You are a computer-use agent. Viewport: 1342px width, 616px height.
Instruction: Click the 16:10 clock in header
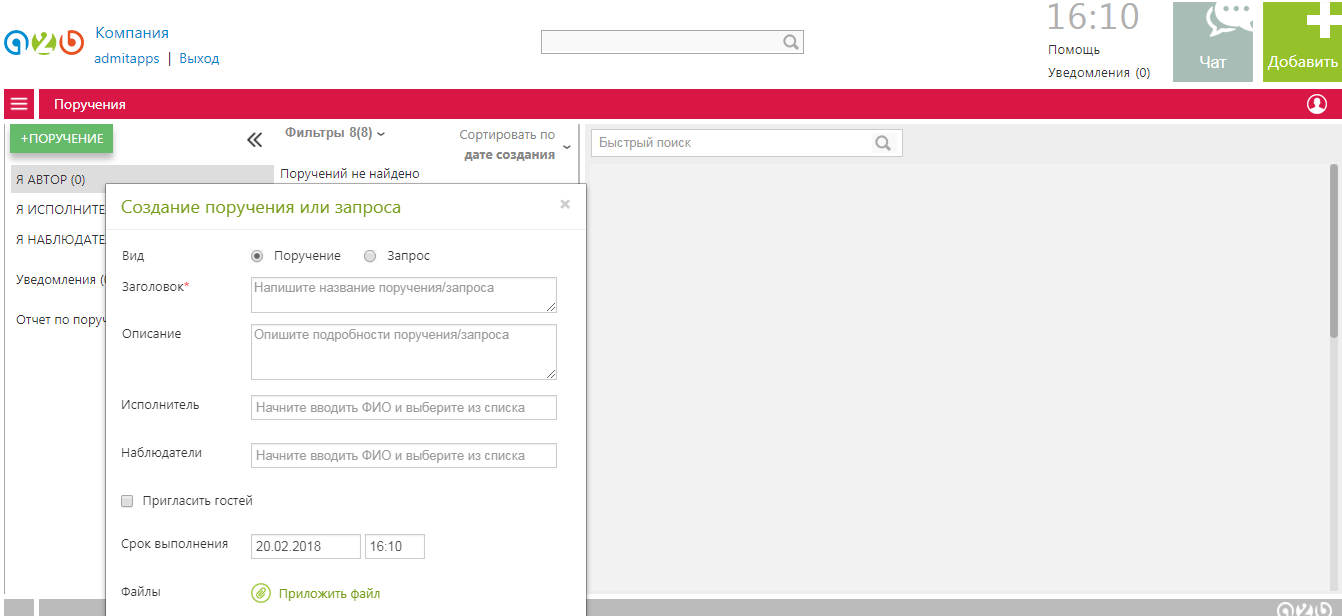[1093, 17]
